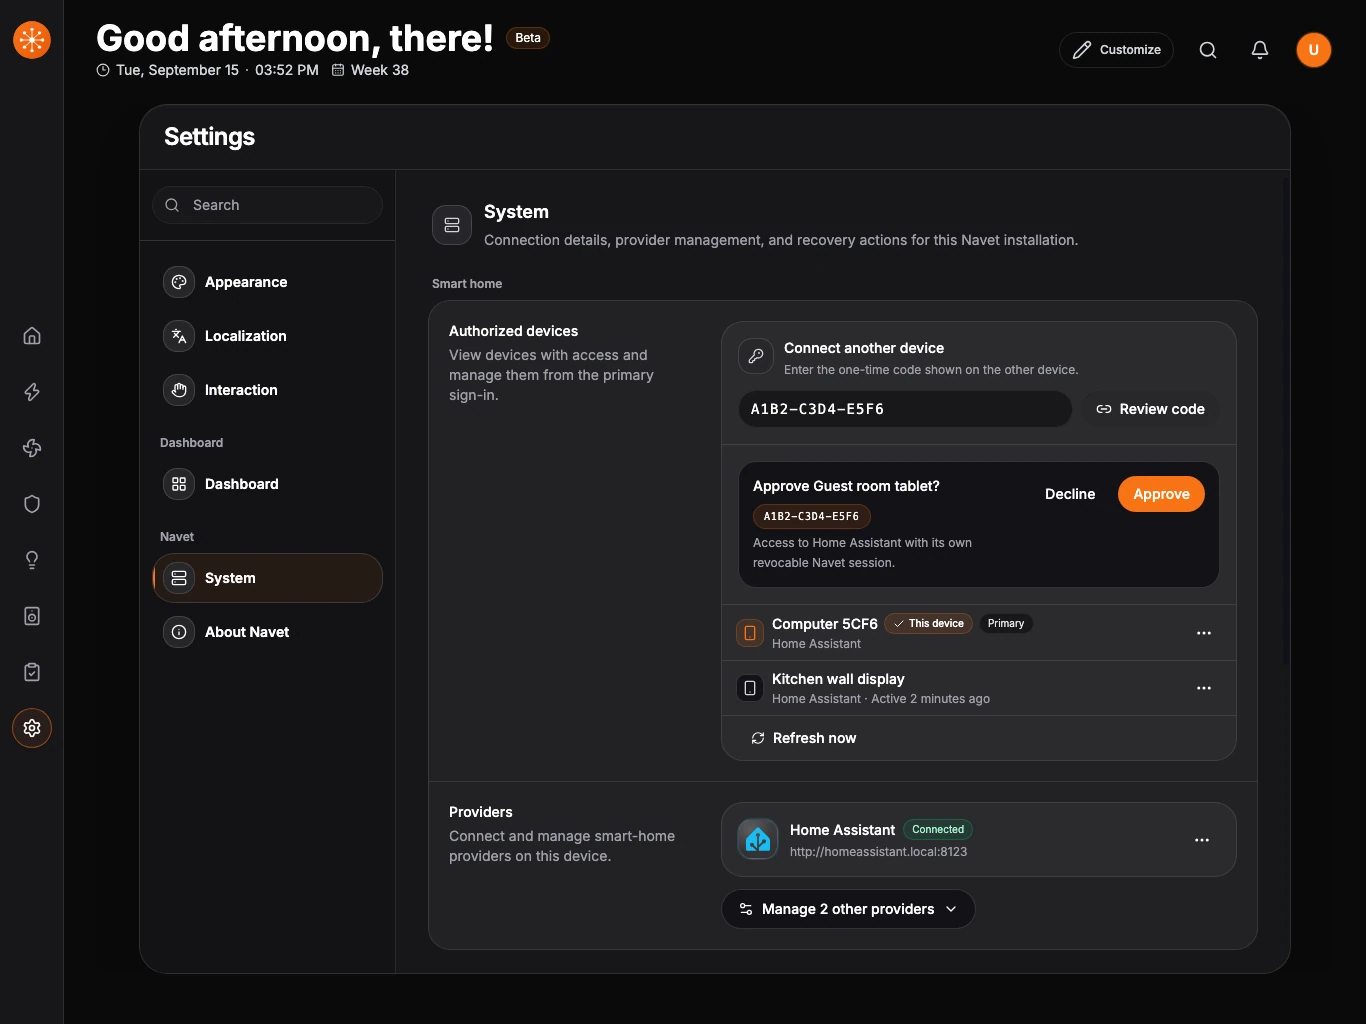Click the Beta badge

[x=528, y=38]
